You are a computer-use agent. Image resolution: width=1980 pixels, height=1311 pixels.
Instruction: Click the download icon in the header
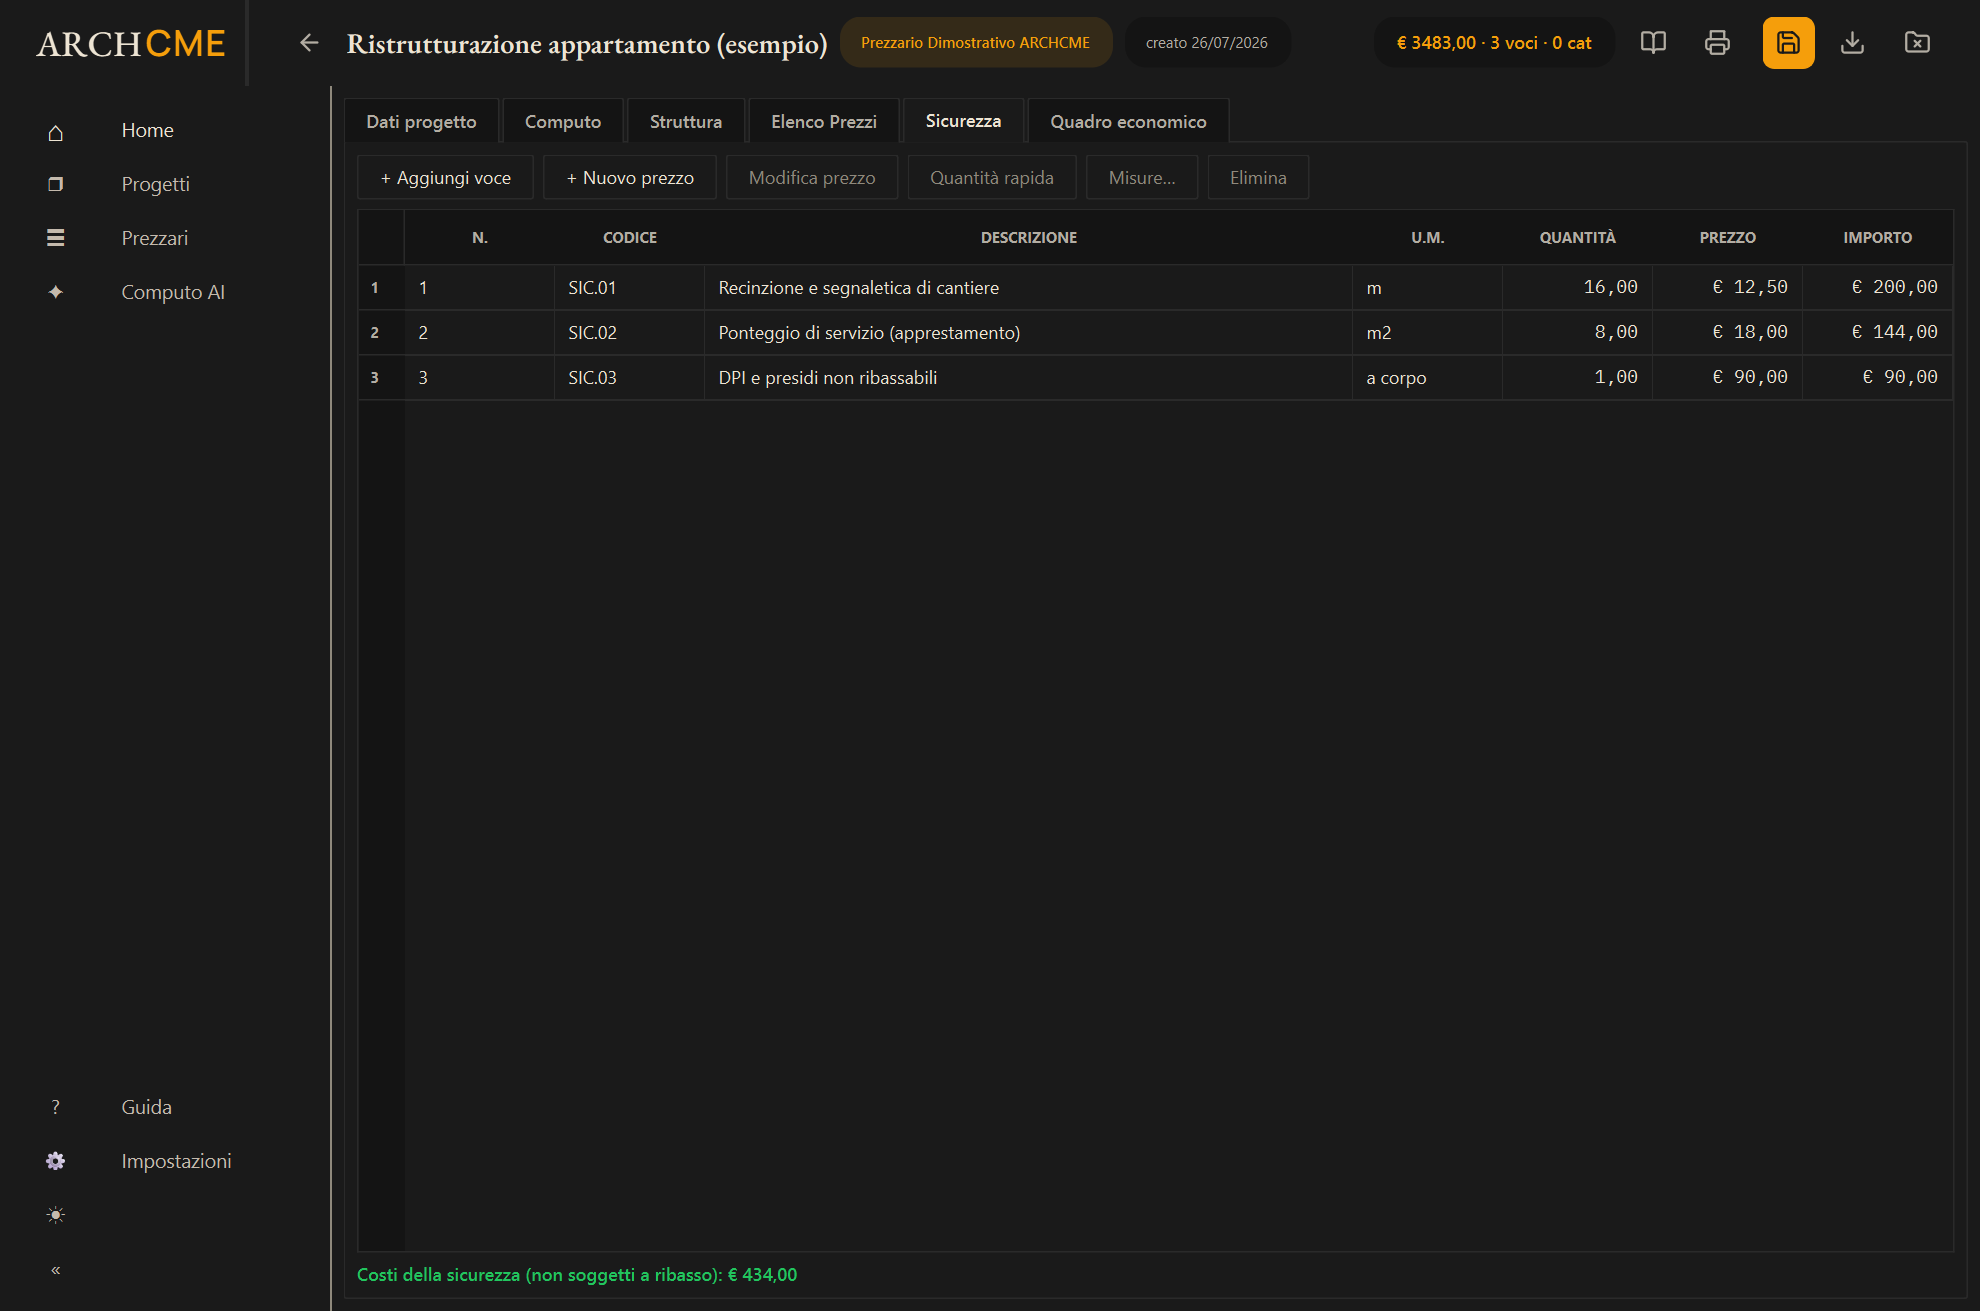(1852, 43)
